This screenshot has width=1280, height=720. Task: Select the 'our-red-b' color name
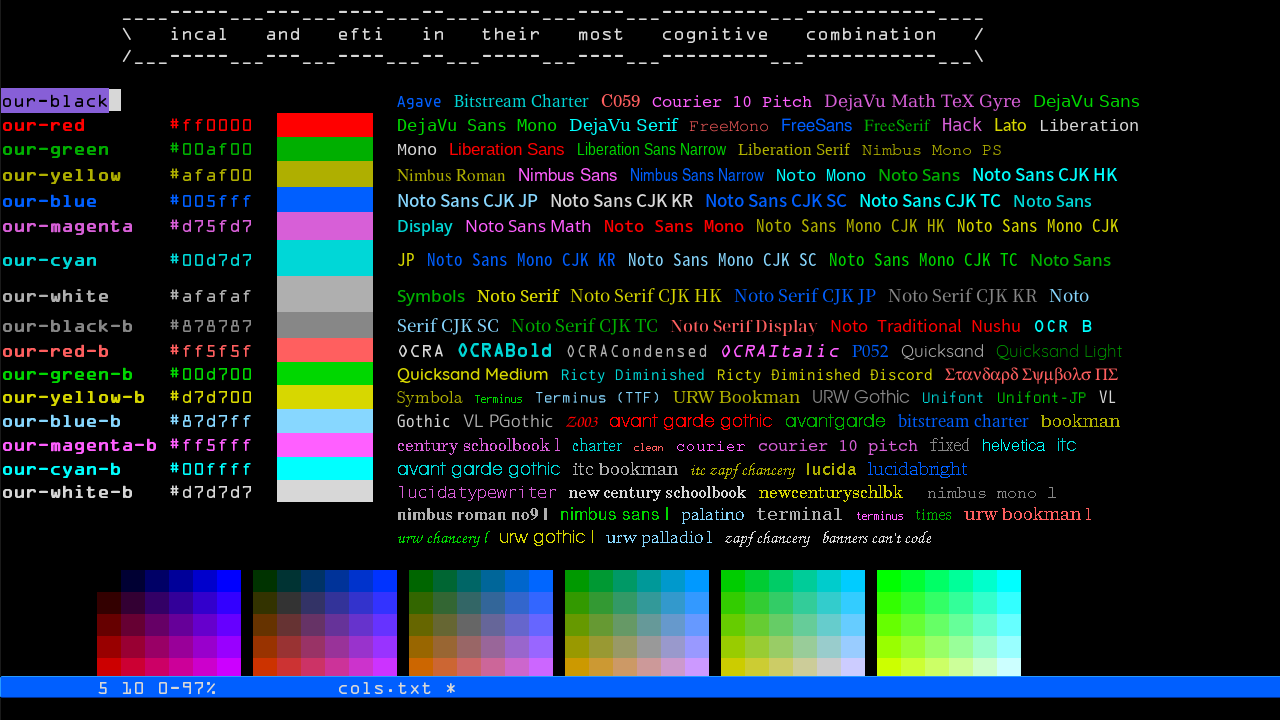click(55, 351)
